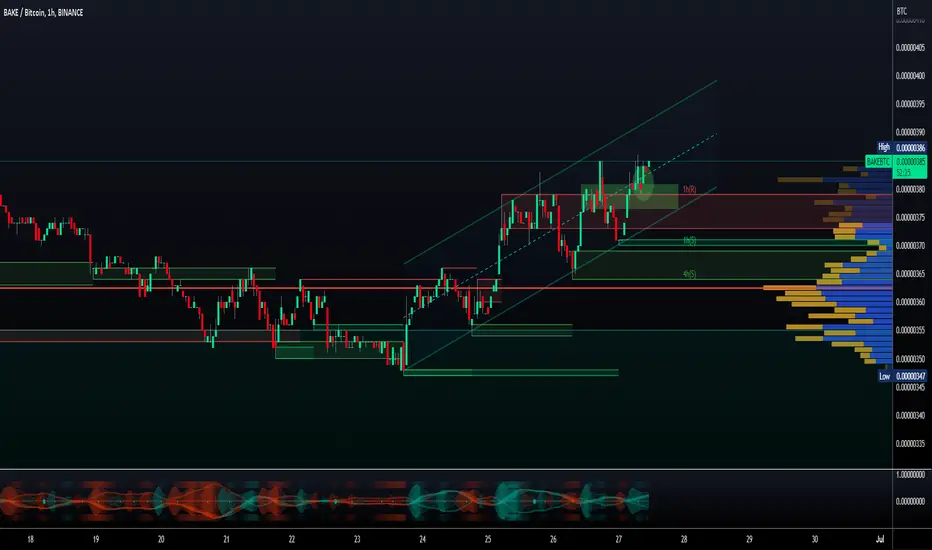Click the Jul month label on time axis
Image resolution: width=932 pixels, height=550 pixels.
pos(880,540)
